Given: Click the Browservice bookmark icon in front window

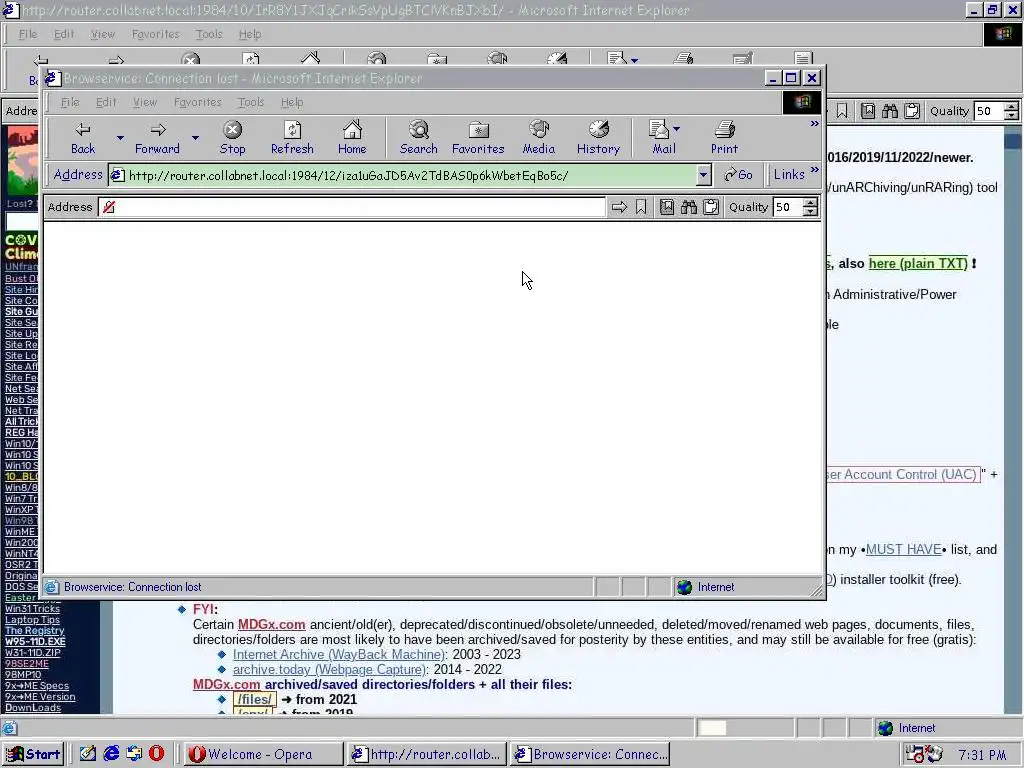Looking at the screenshot, I should click(x=641, y=207).
